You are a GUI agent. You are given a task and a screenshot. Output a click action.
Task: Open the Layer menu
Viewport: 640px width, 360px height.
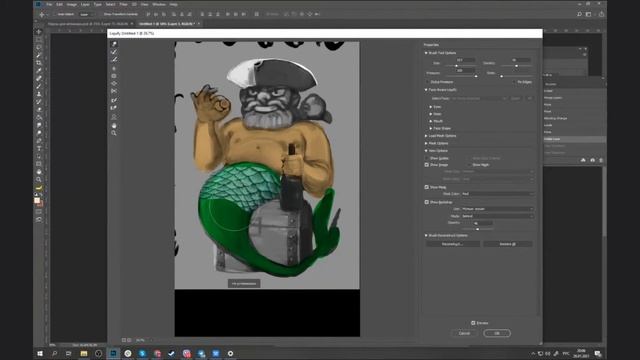85,4
